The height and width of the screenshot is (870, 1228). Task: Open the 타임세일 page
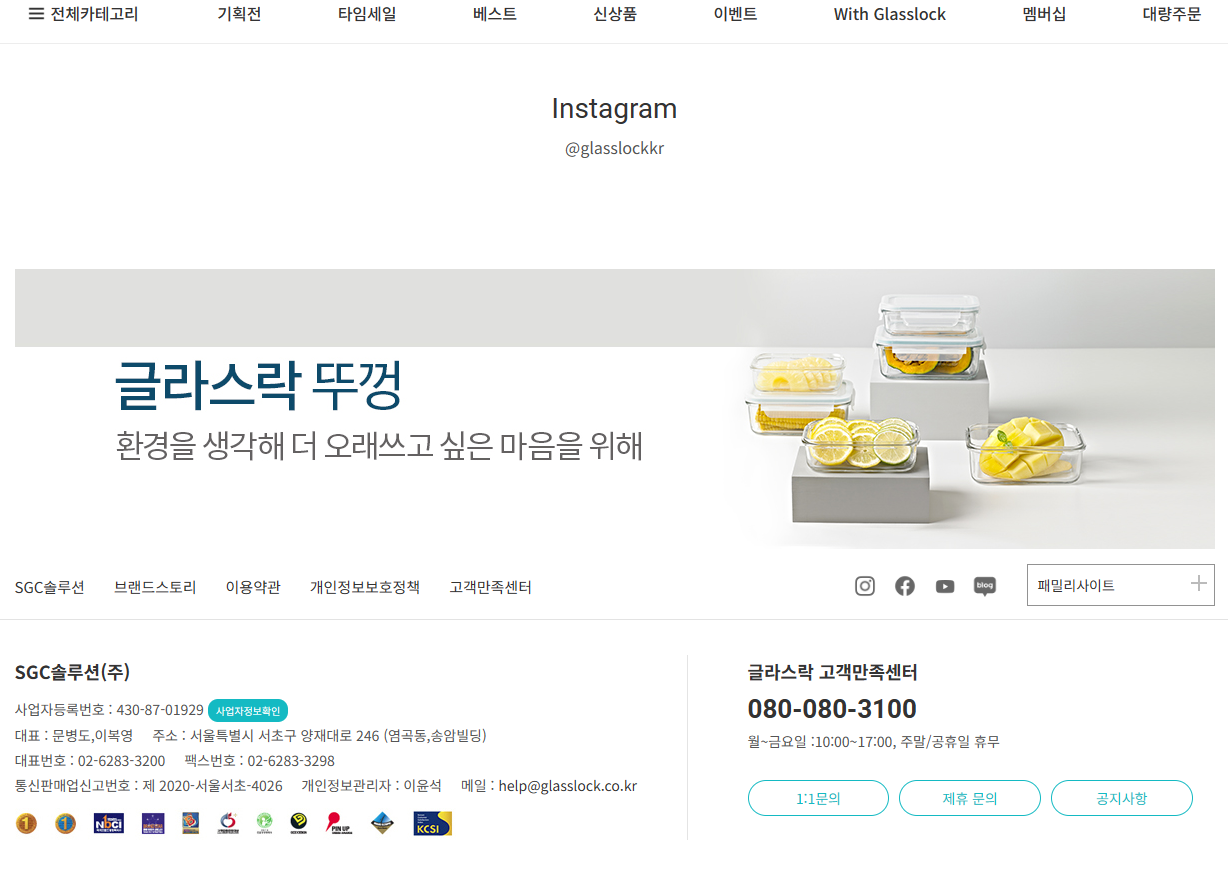[x=367, y=14]
